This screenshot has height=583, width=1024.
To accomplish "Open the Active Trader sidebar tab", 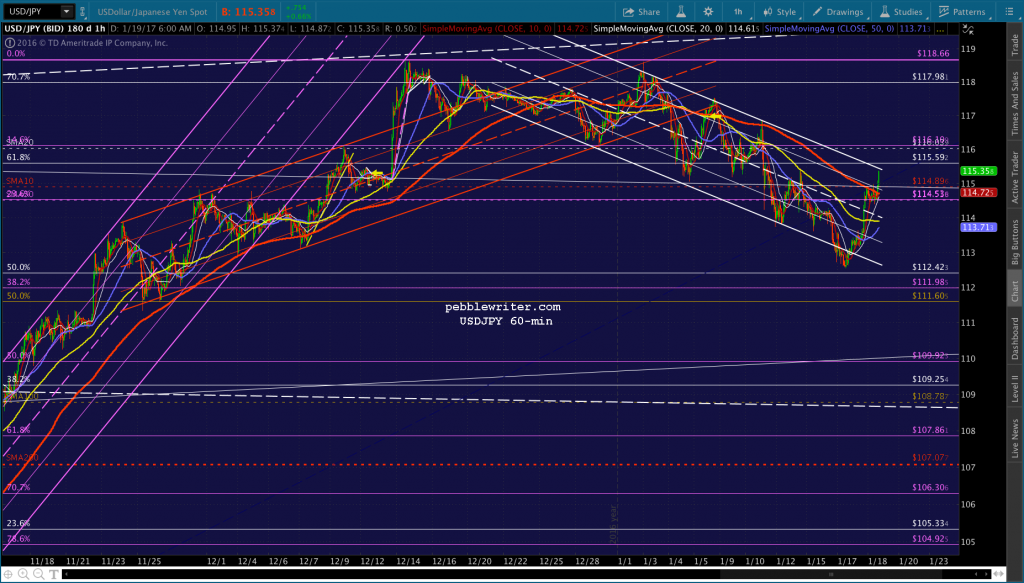I will click(1015, 176).
